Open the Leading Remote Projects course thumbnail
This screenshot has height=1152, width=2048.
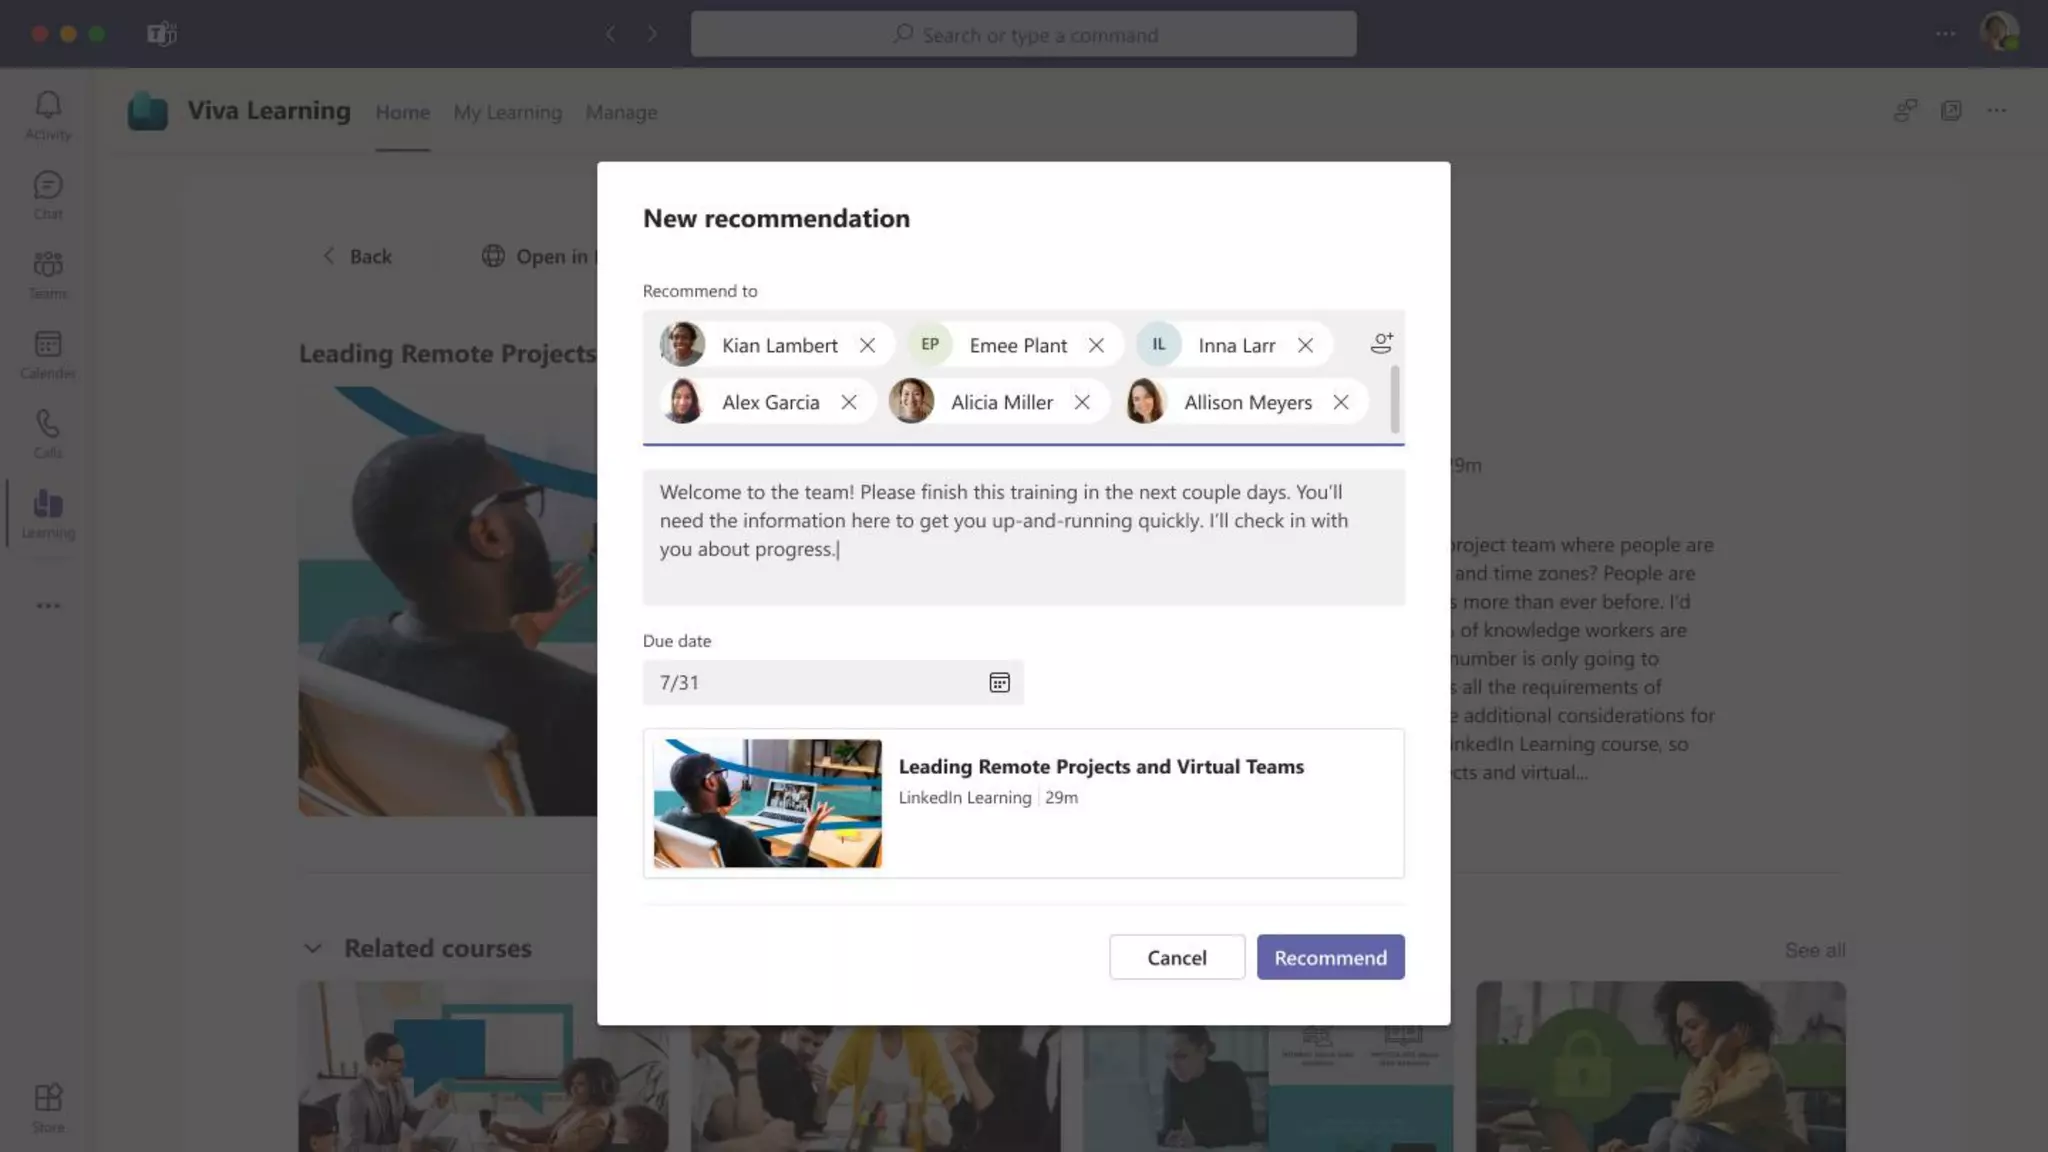(767, 803)
